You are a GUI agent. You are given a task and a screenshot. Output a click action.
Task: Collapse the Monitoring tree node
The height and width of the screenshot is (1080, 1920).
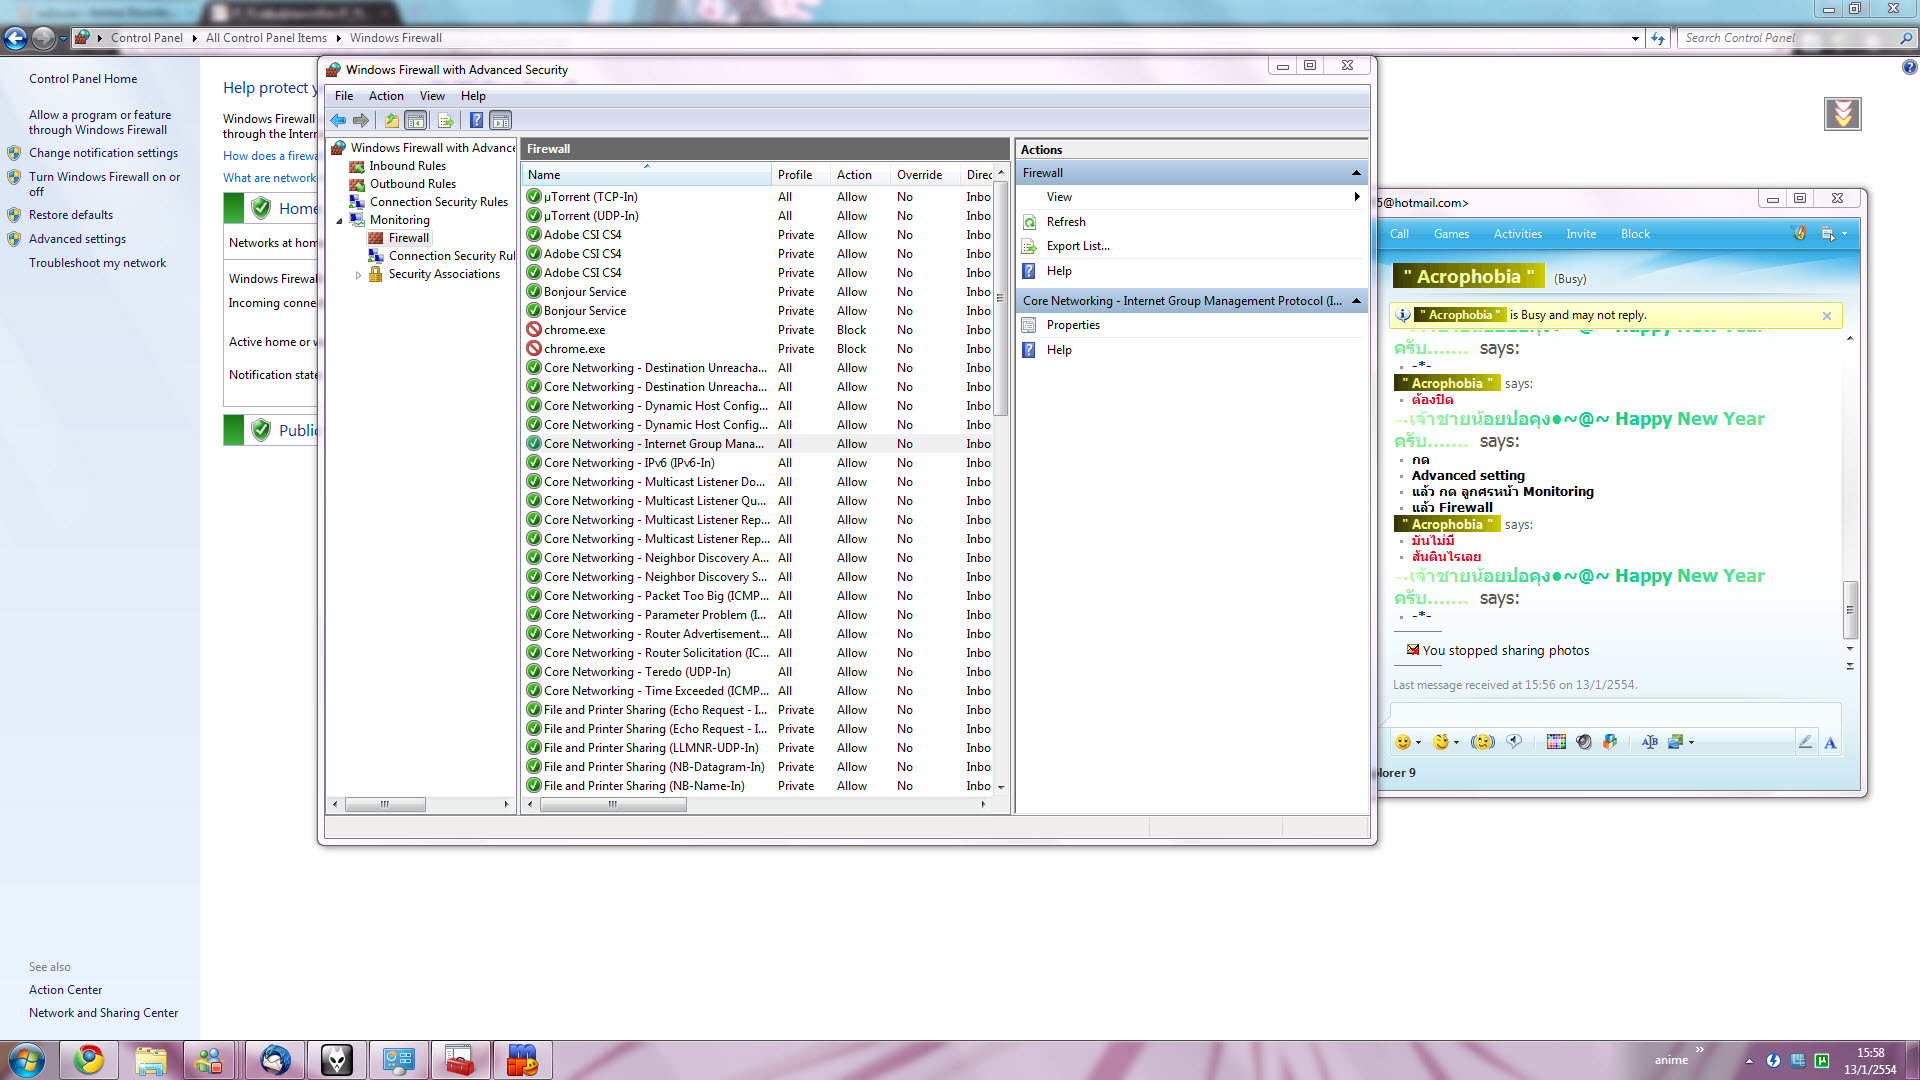pos(339,220)
